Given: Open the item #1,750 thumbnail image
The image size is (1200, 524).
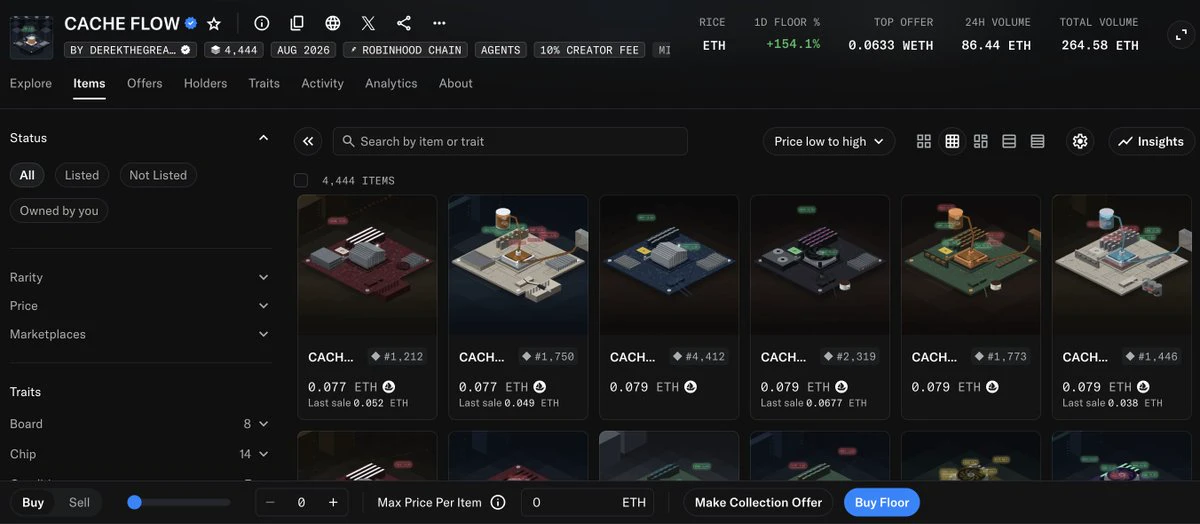Looking at the screenshot, I should pyautogui.click(x=518, y=265).
